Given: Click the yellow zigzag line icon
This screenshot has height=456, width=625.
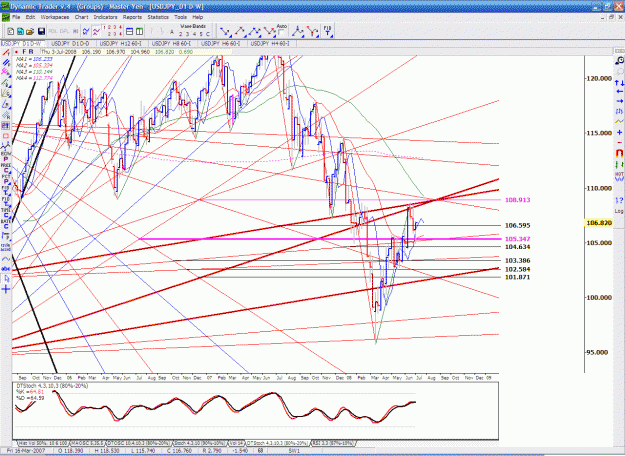Looking at the screenshot, I should point(619,122).
